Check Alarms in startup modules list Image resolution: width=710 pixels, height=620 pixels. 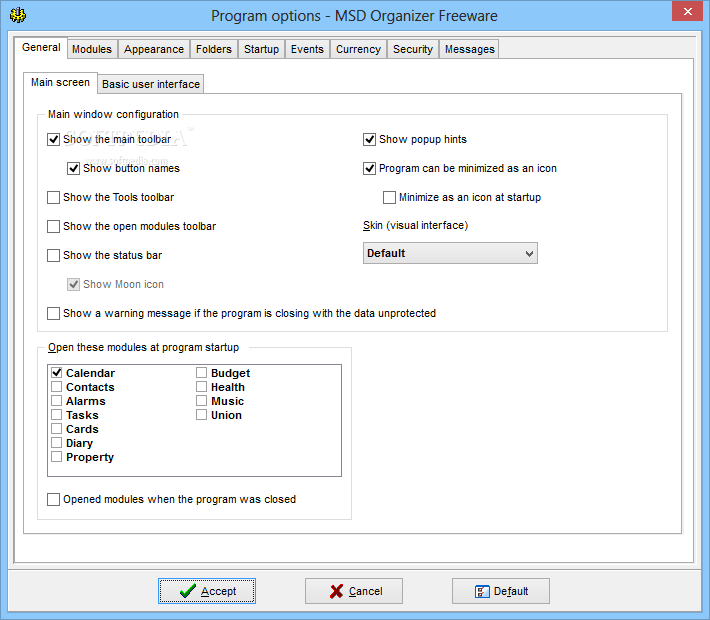click(57, 401)
